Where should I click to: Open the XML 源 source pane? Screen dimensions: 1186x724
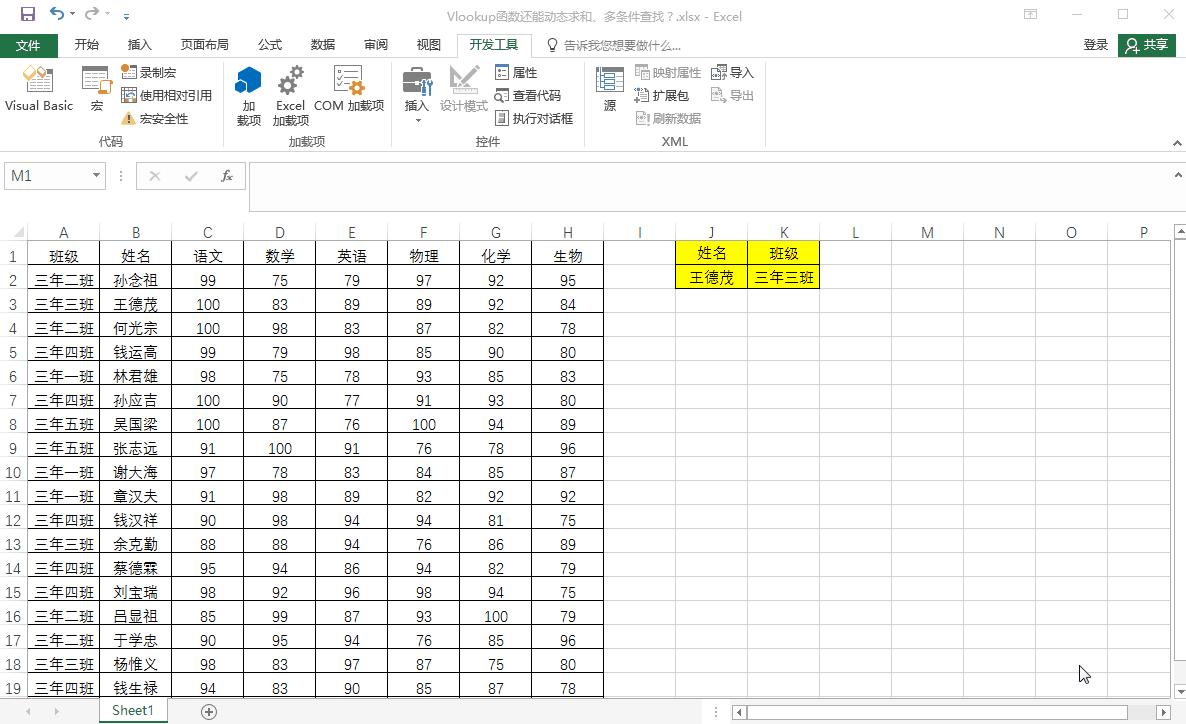pyautogui.click(x=608, y=90)
